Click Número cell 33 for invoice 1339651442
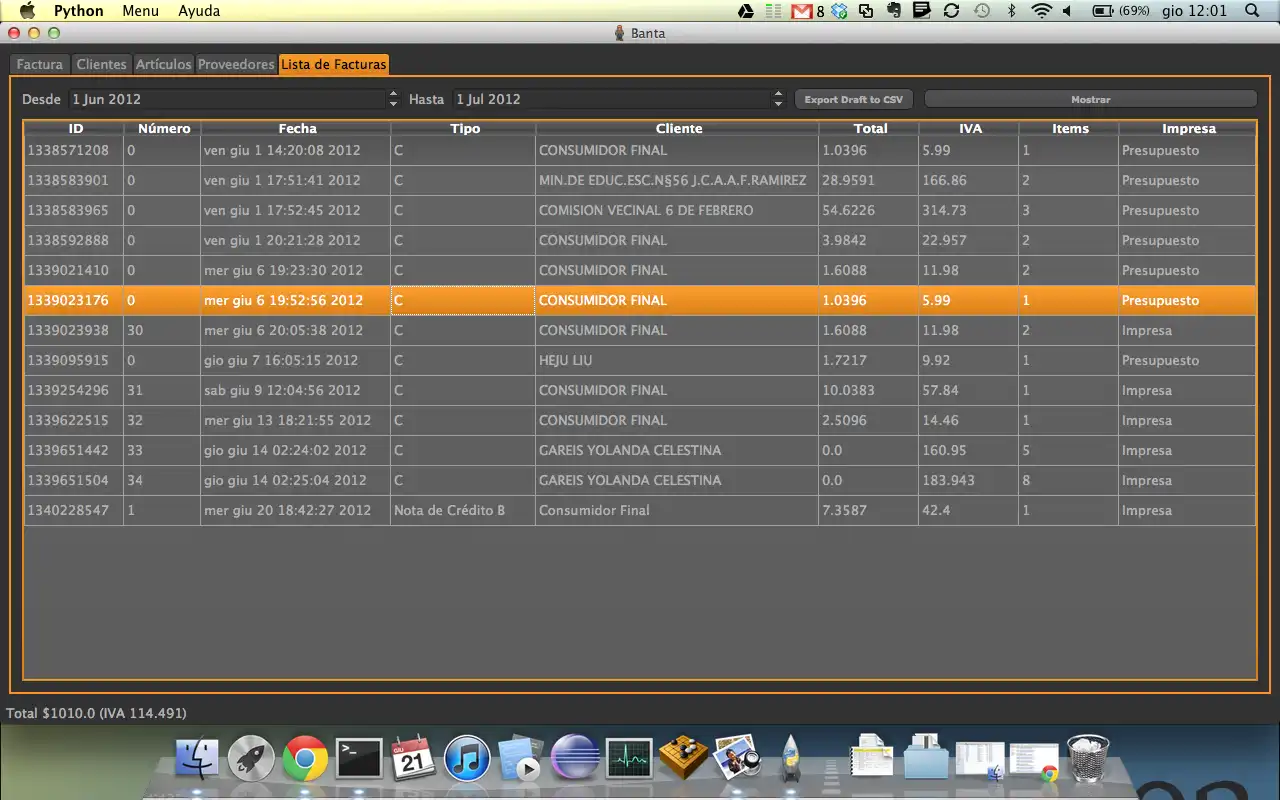The height and width of the screenshot is (800, 1280). click(x=162, y=450)
